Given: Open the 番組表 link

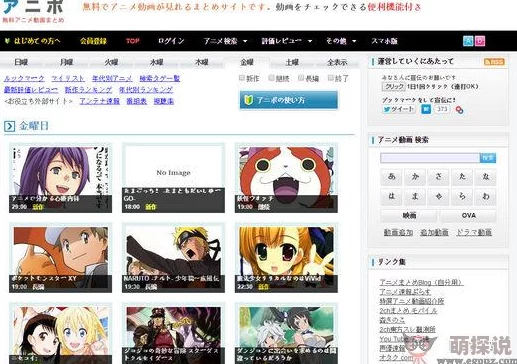Looking at the screenshot, I should point(137,101).
